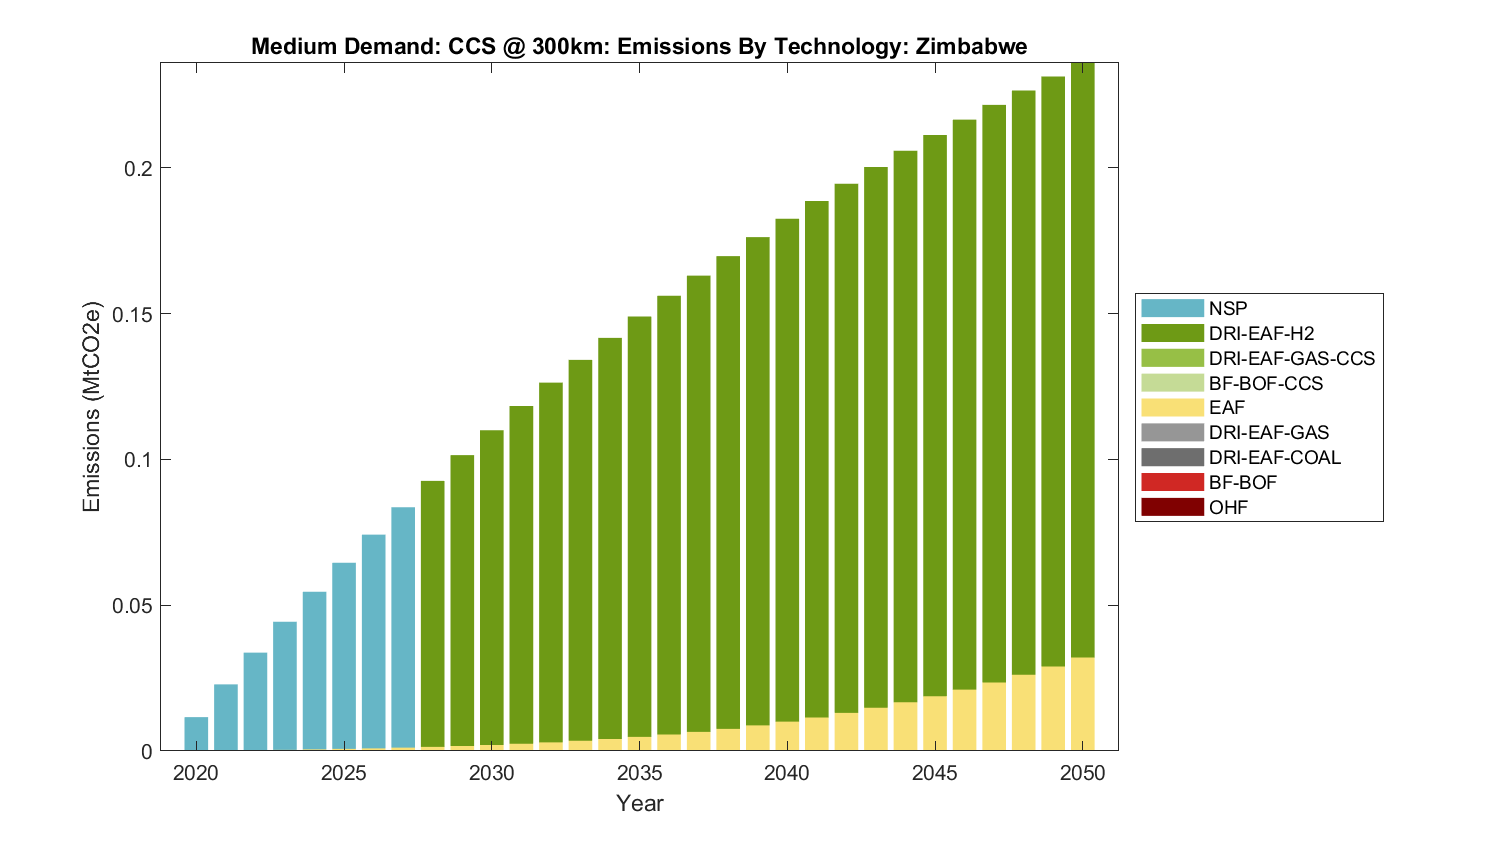
Task: Click the 2030 tick label on x-axis
Action: coord(491,773)
